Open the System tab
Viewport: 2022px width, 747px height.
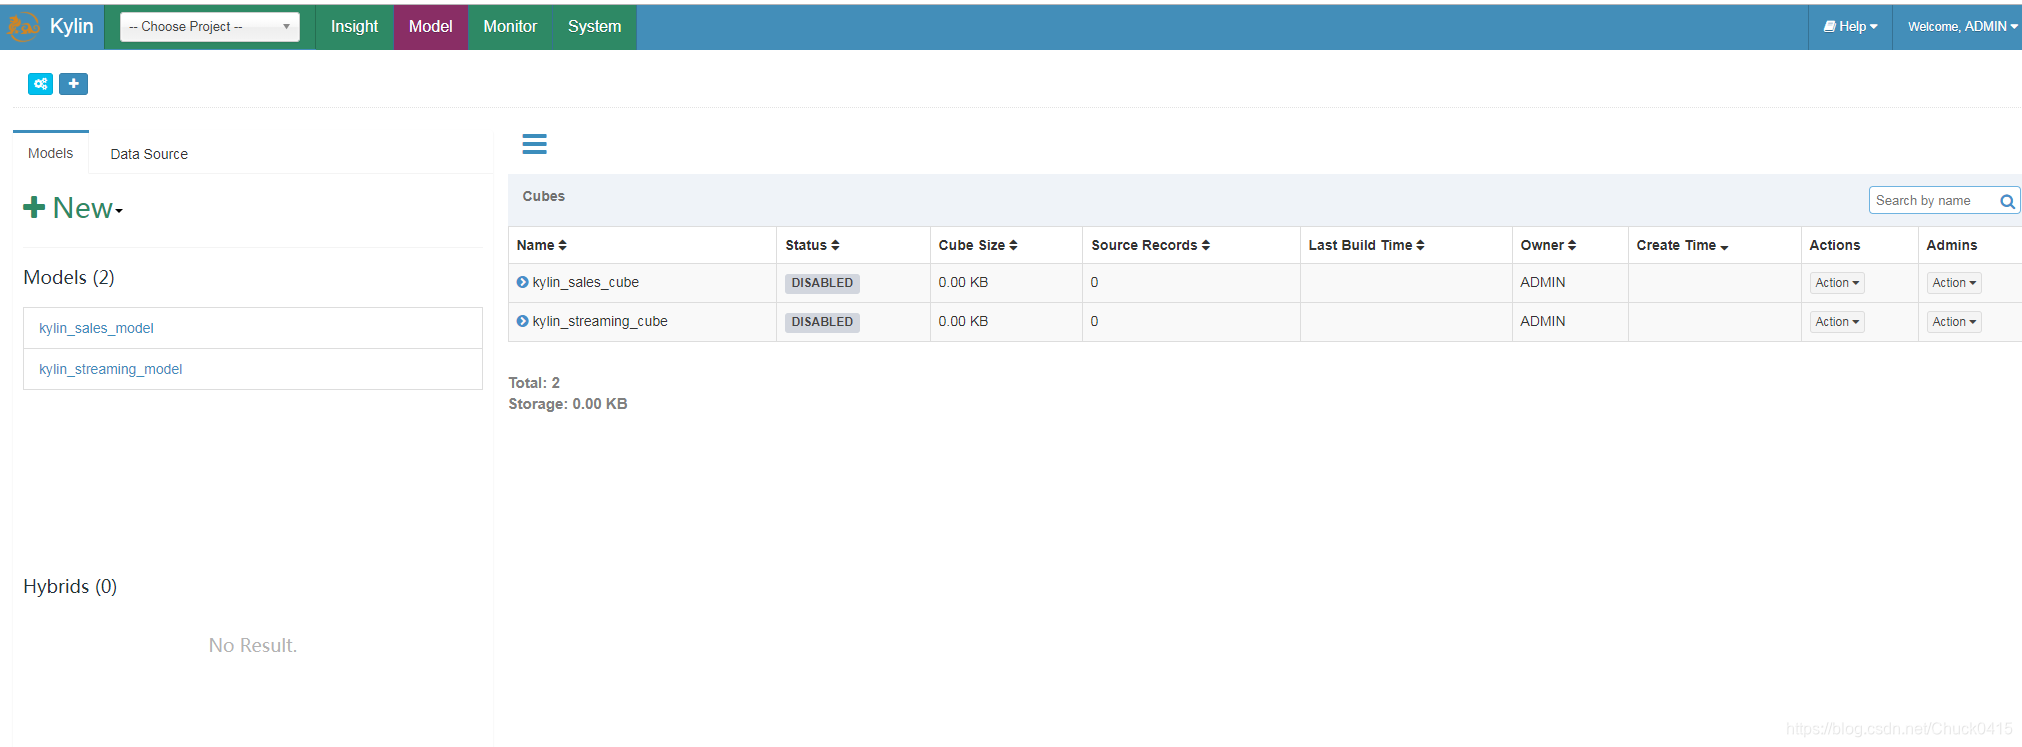[594, 26]
